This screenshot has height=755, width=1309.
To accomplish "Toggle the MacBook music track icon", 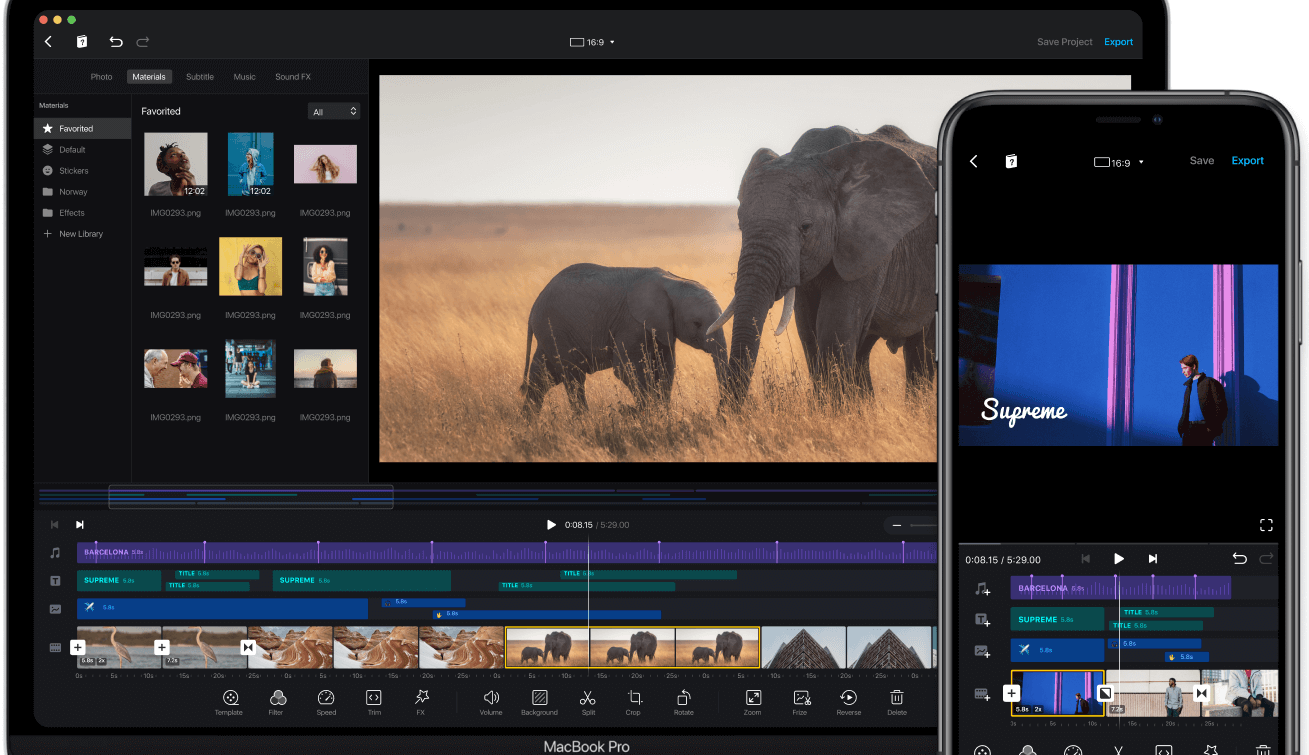I will 56,553.
